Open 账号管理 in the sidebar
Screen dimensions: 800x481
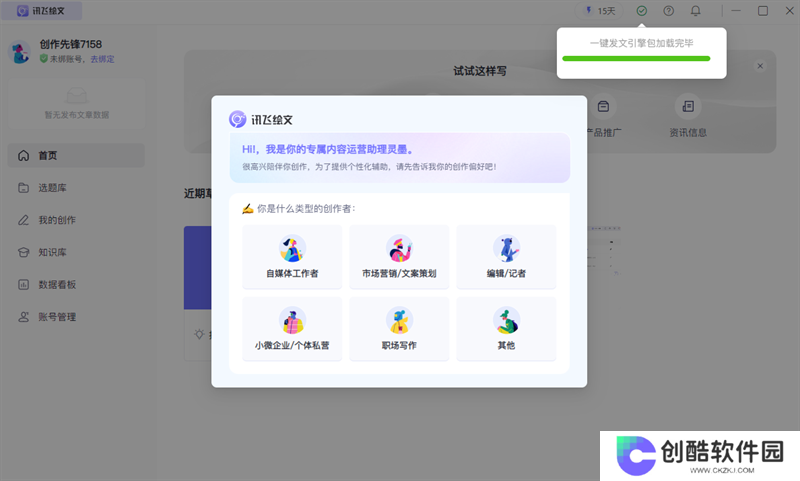pos(76,317)
